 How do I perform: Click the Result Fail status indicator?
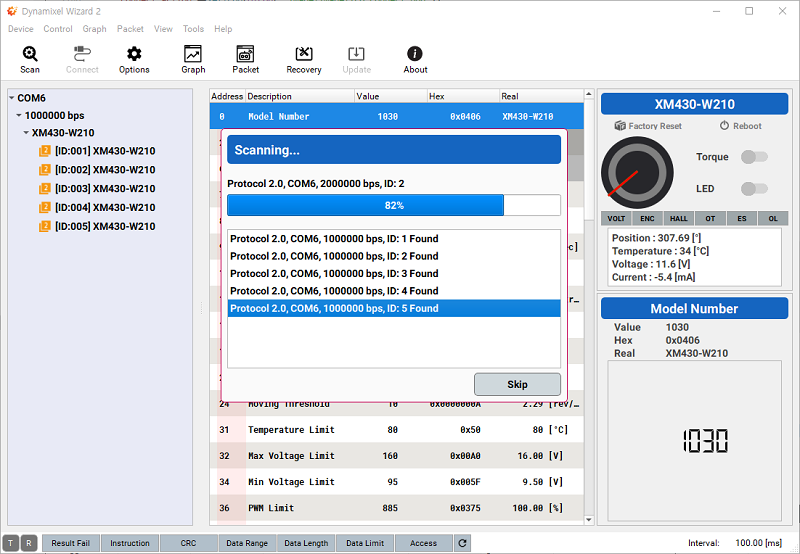tap(70, 543)
